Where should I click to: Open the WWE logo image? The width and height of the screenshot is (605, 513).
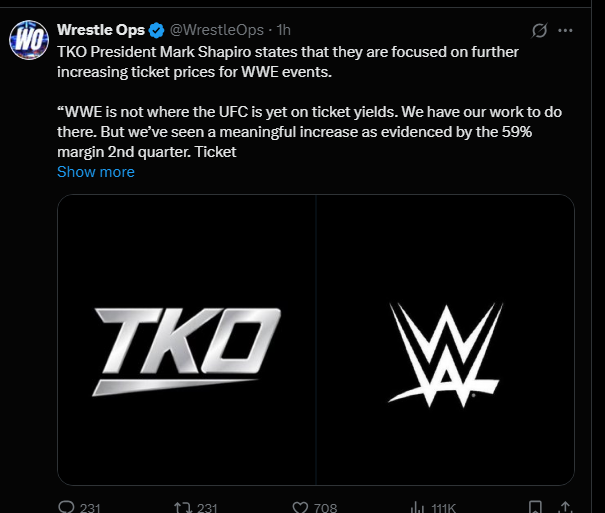pyautogui.click(x=445, y=340)
